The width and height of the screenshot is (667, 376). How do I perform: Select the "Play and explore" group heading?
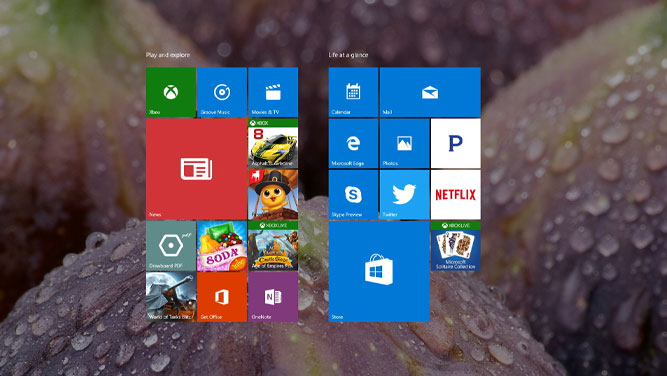click(168, 55)
